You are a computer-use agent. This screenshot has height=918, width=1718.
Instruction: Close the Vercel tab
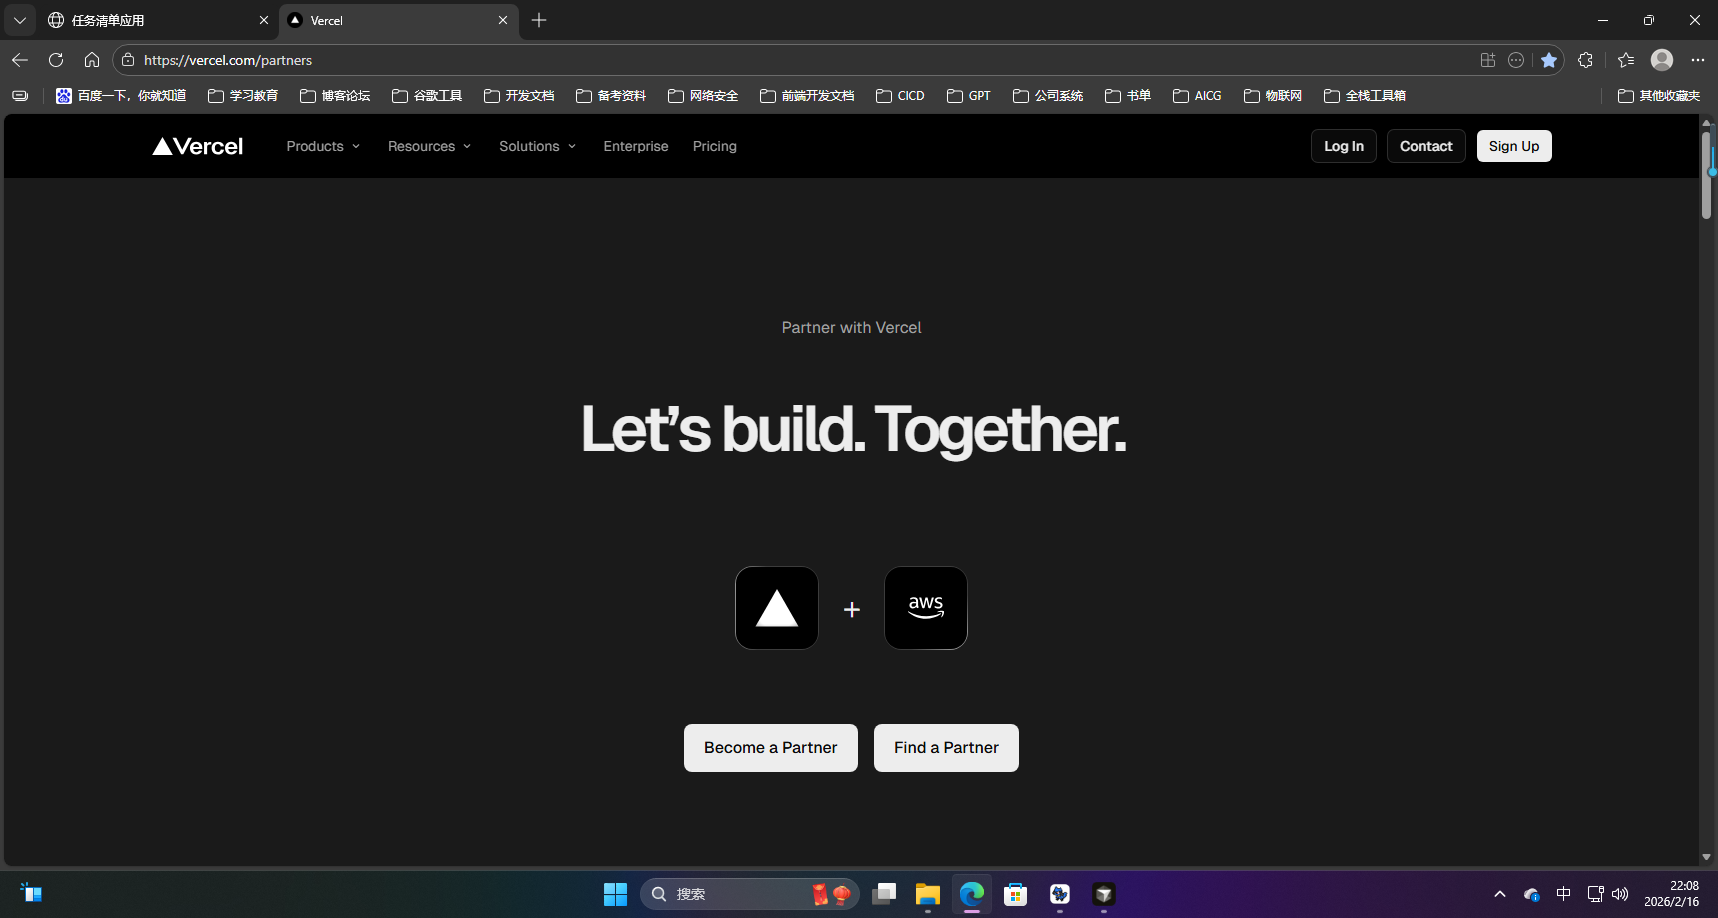point(503,20)
